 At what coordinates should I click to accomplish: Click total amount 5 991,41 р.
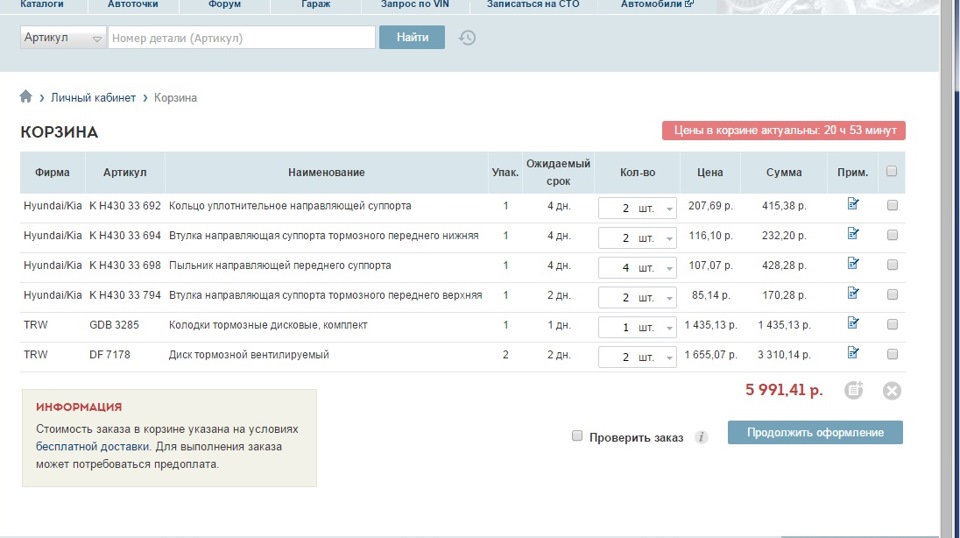coord(784,390)
